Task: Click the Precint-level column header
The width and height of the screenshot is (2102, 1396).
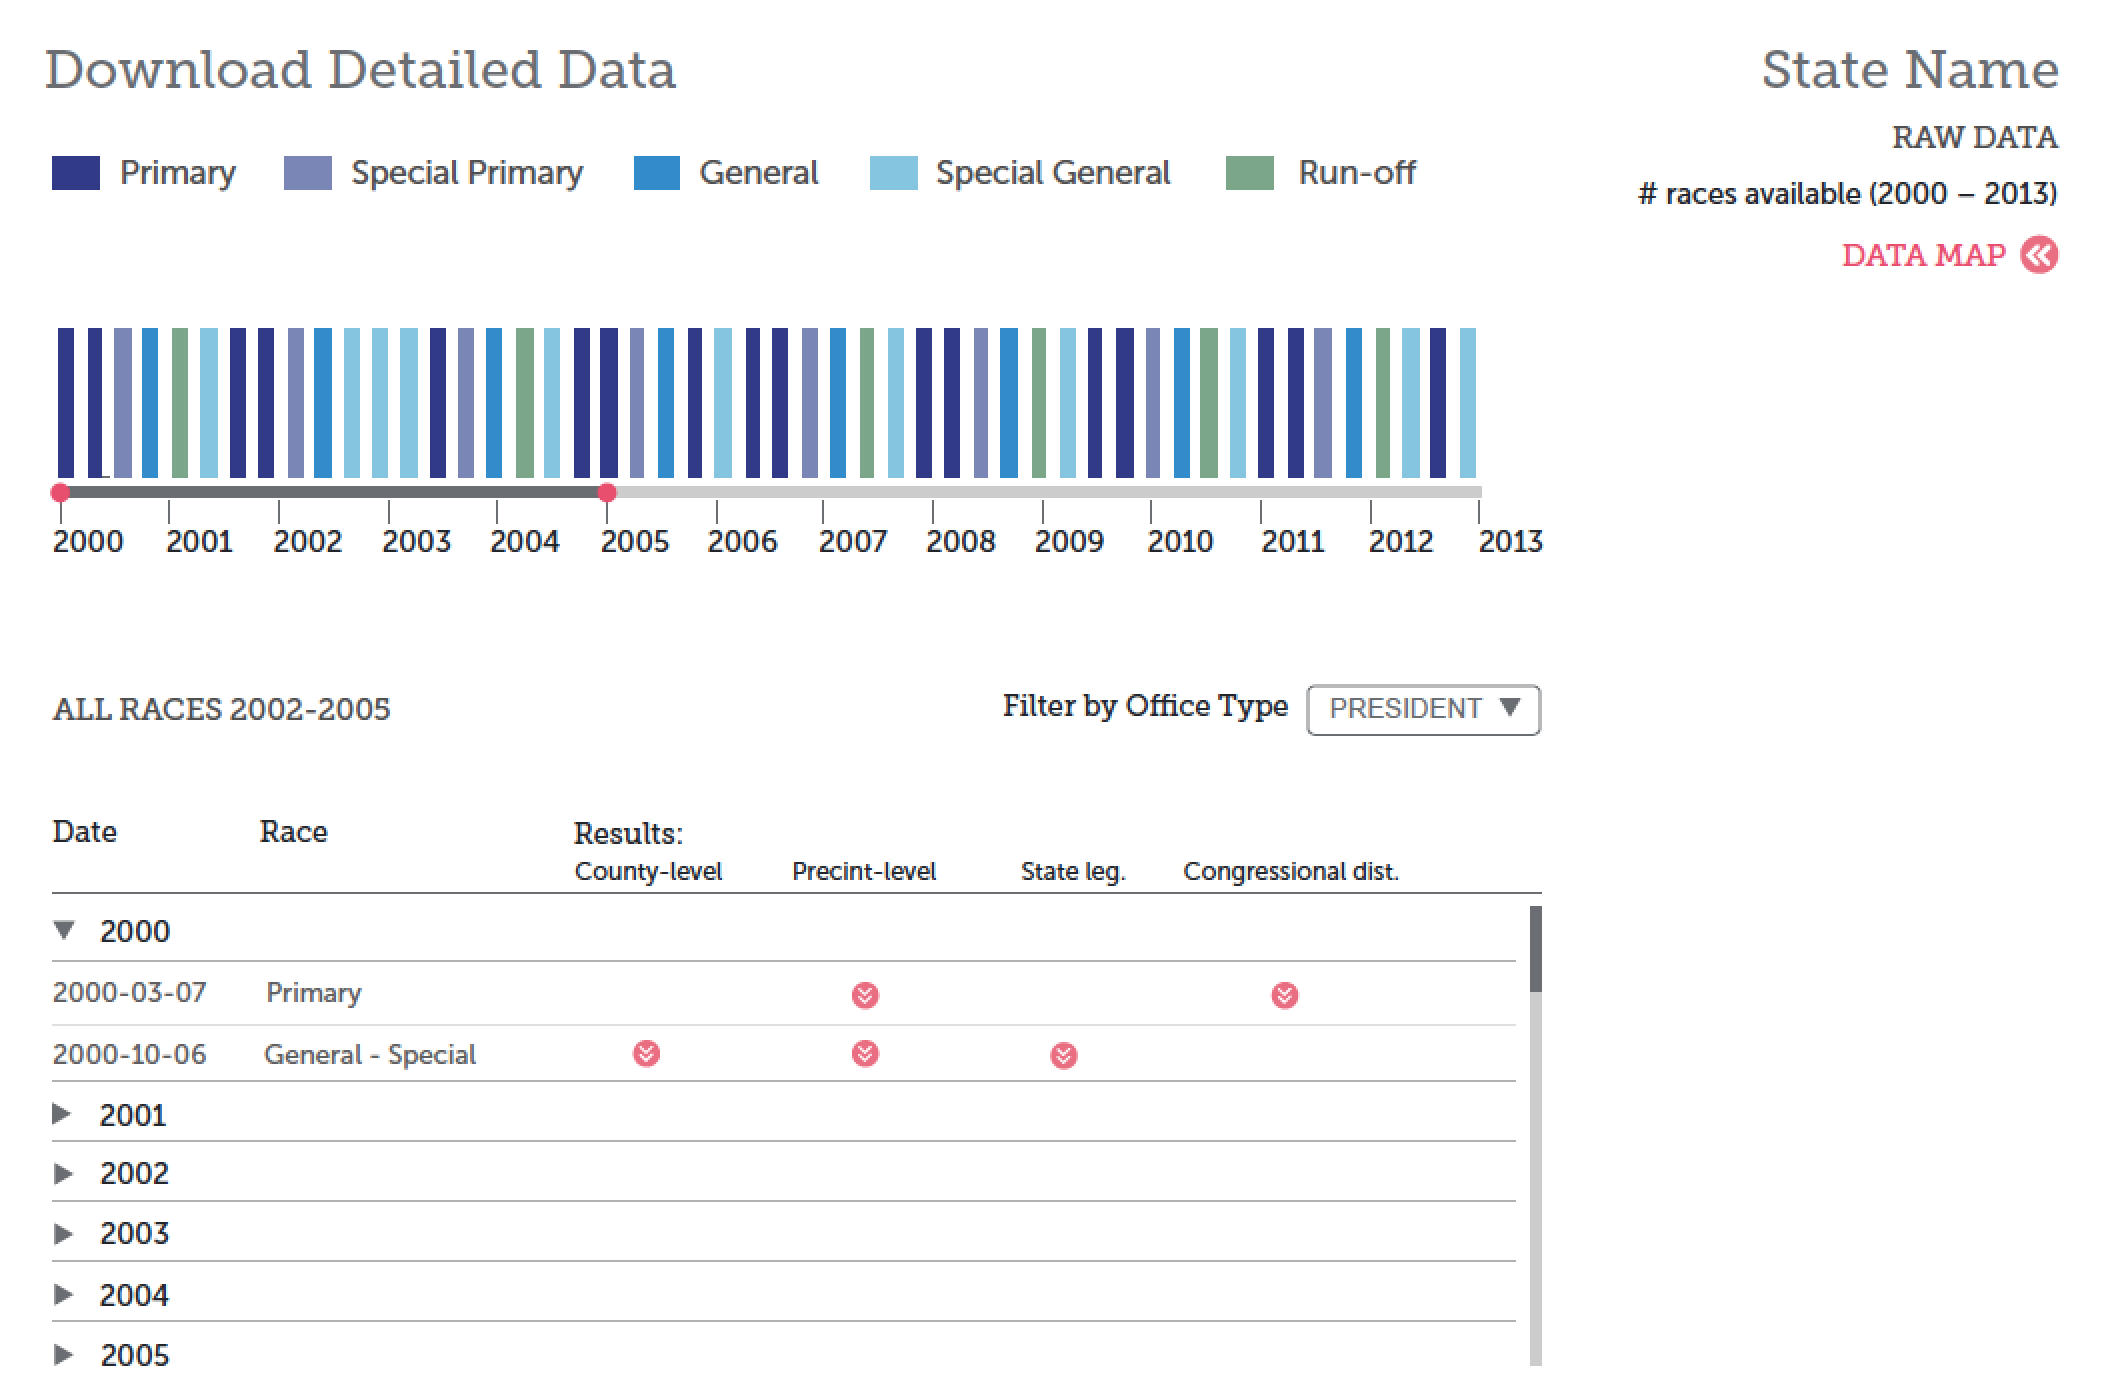Action: point(864,872)
